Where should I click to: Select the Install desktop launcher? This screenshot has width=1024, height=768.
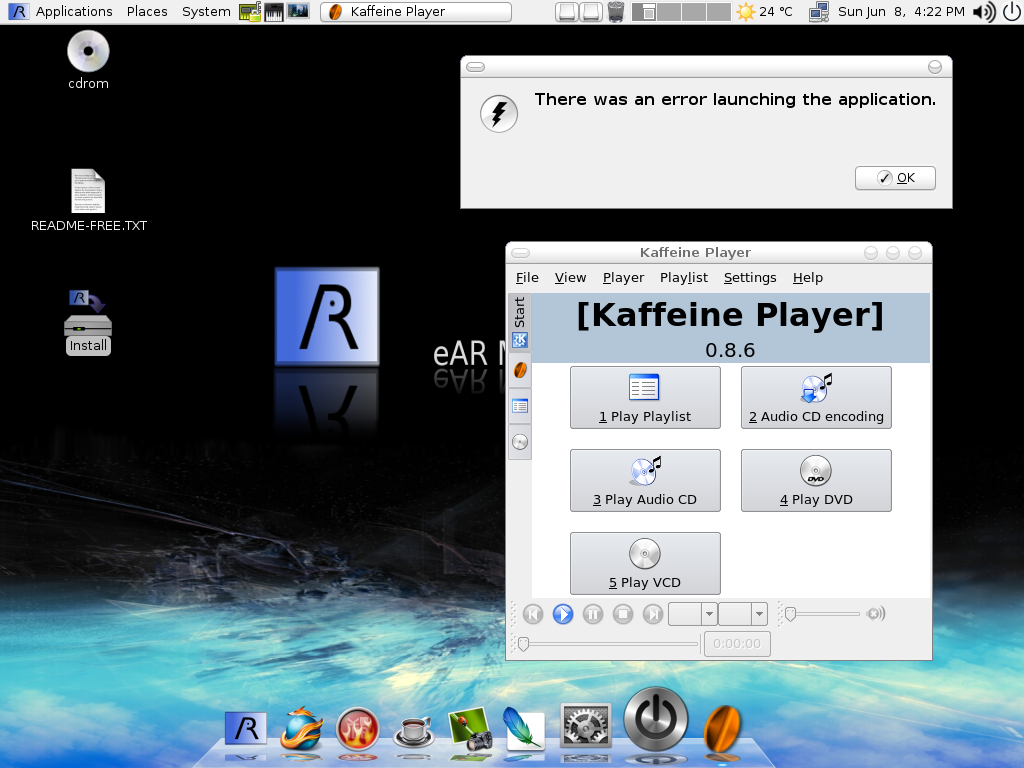click(x=88, y=323)
